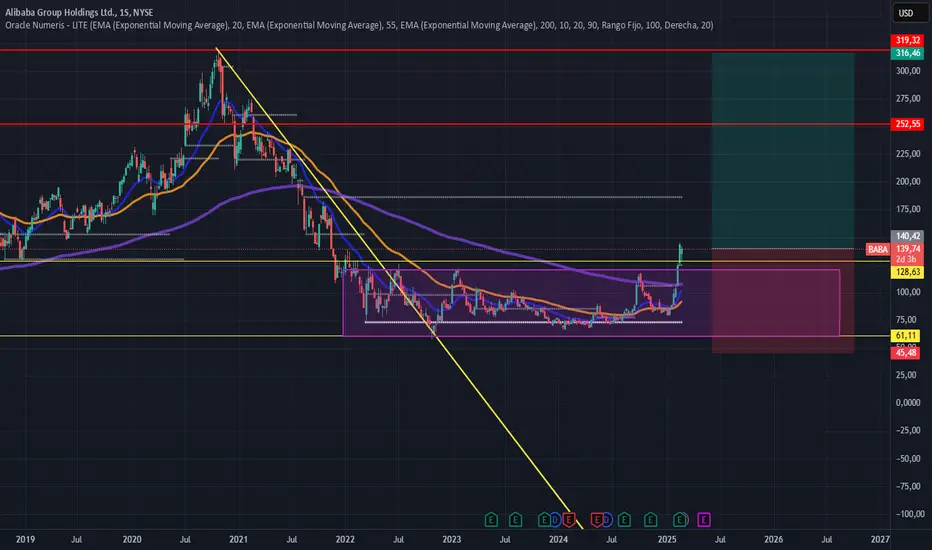This screenshot has height=550, width=932.
Task: Select the BABA price label tag
Action: coord(878,249)
